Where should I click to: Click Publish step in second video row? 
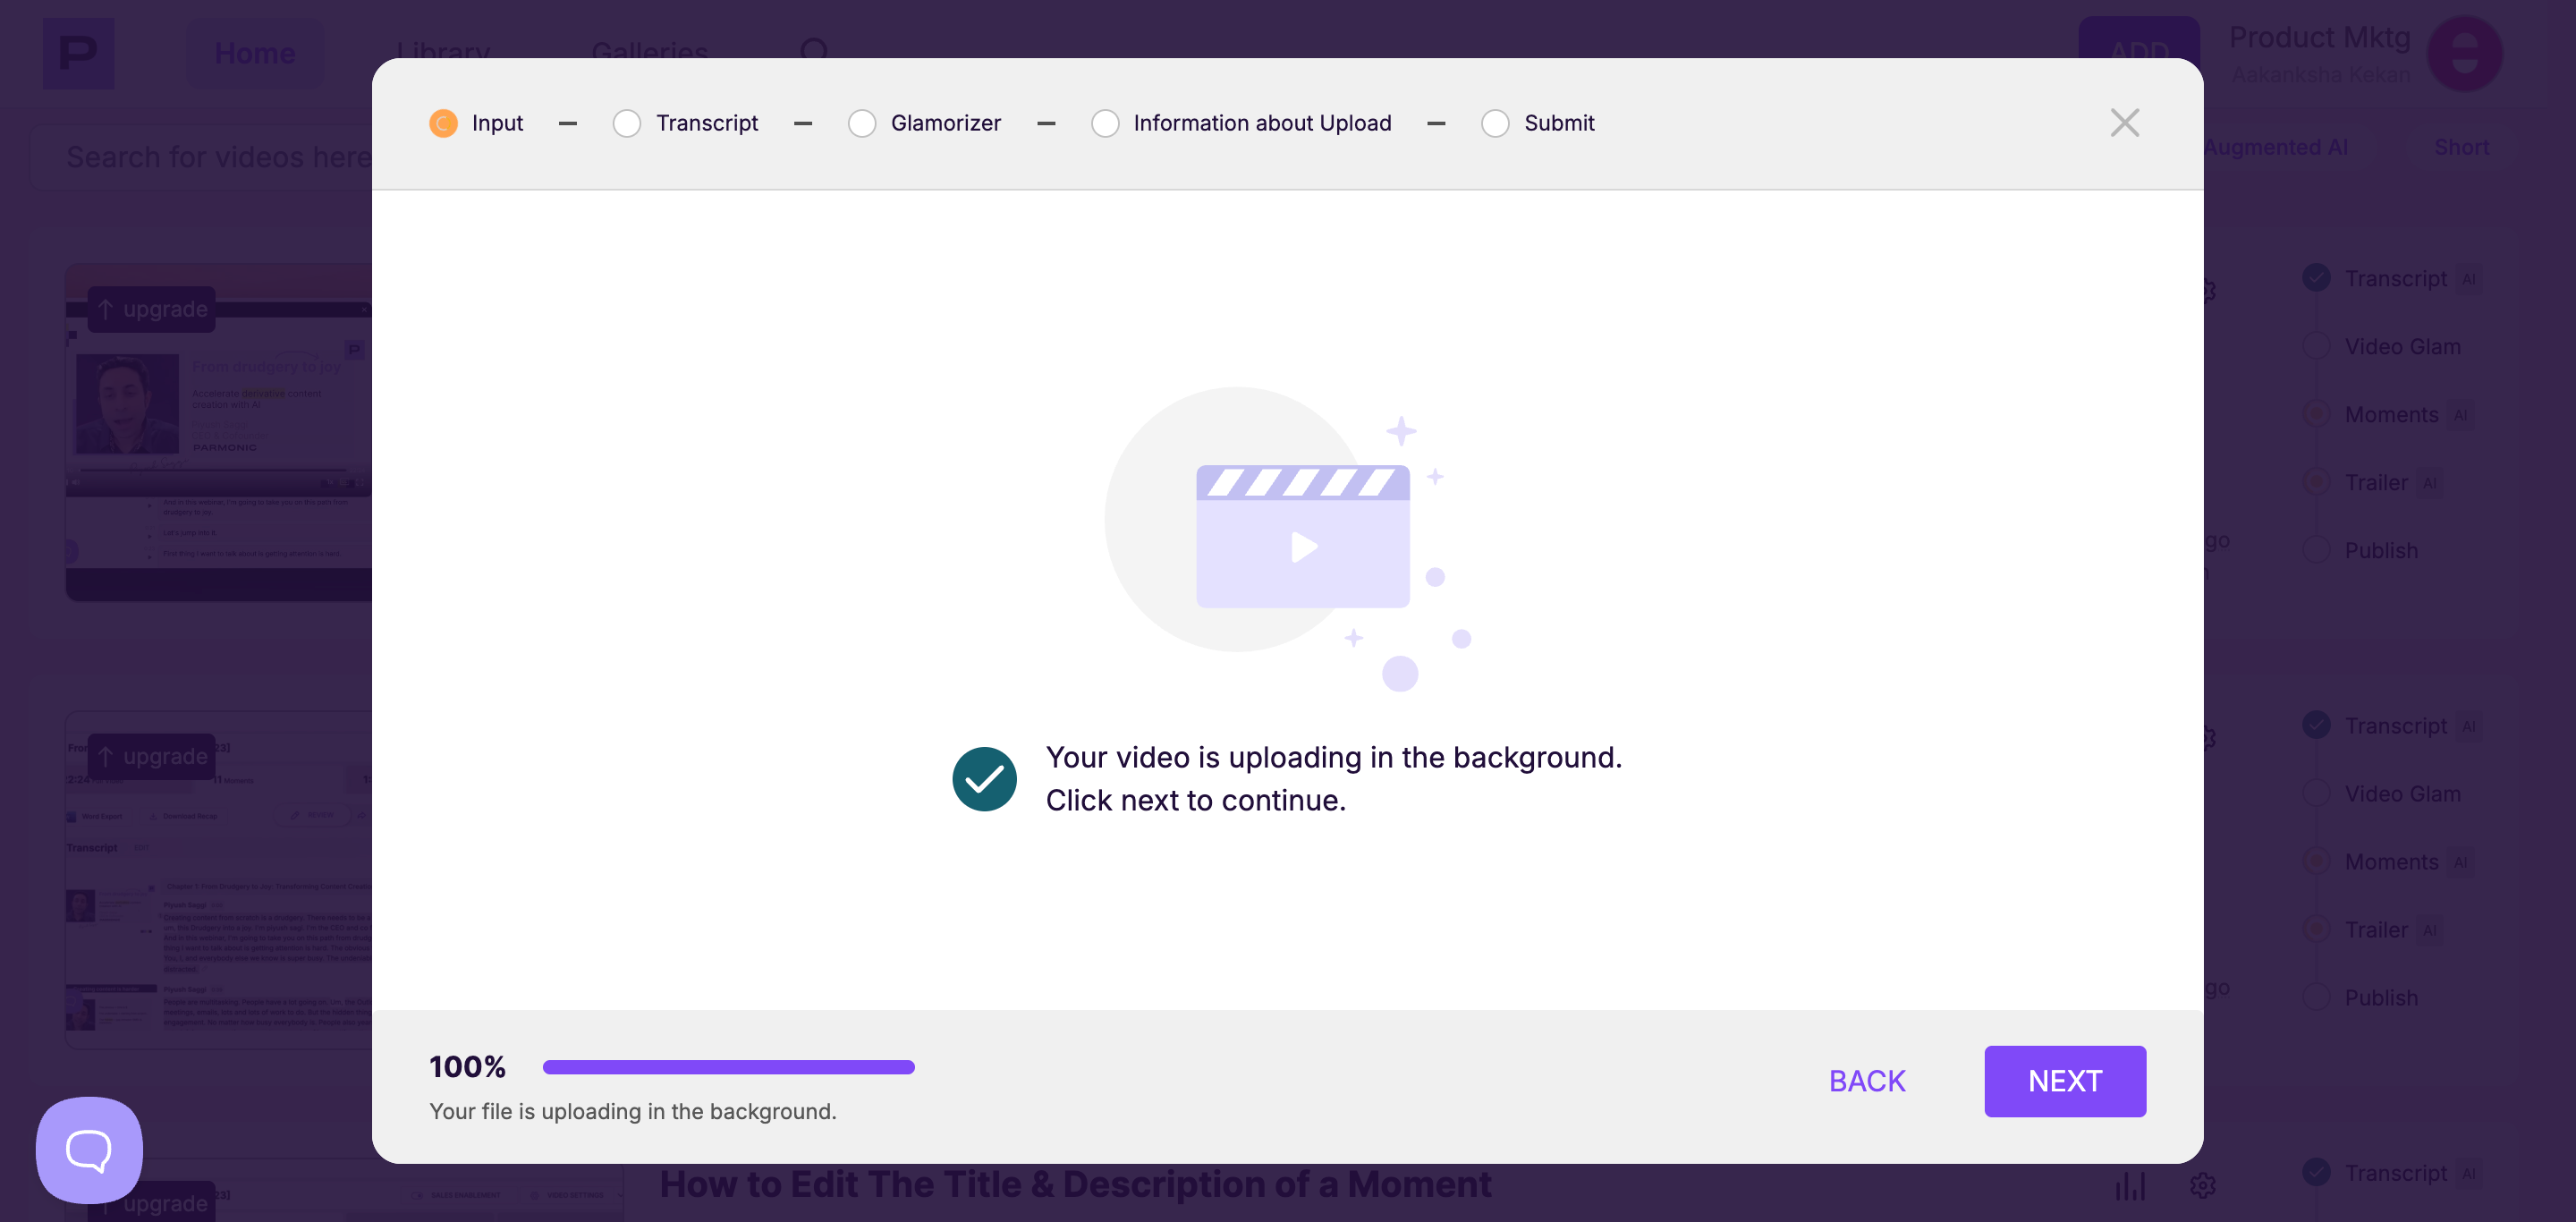point(2380,997)
